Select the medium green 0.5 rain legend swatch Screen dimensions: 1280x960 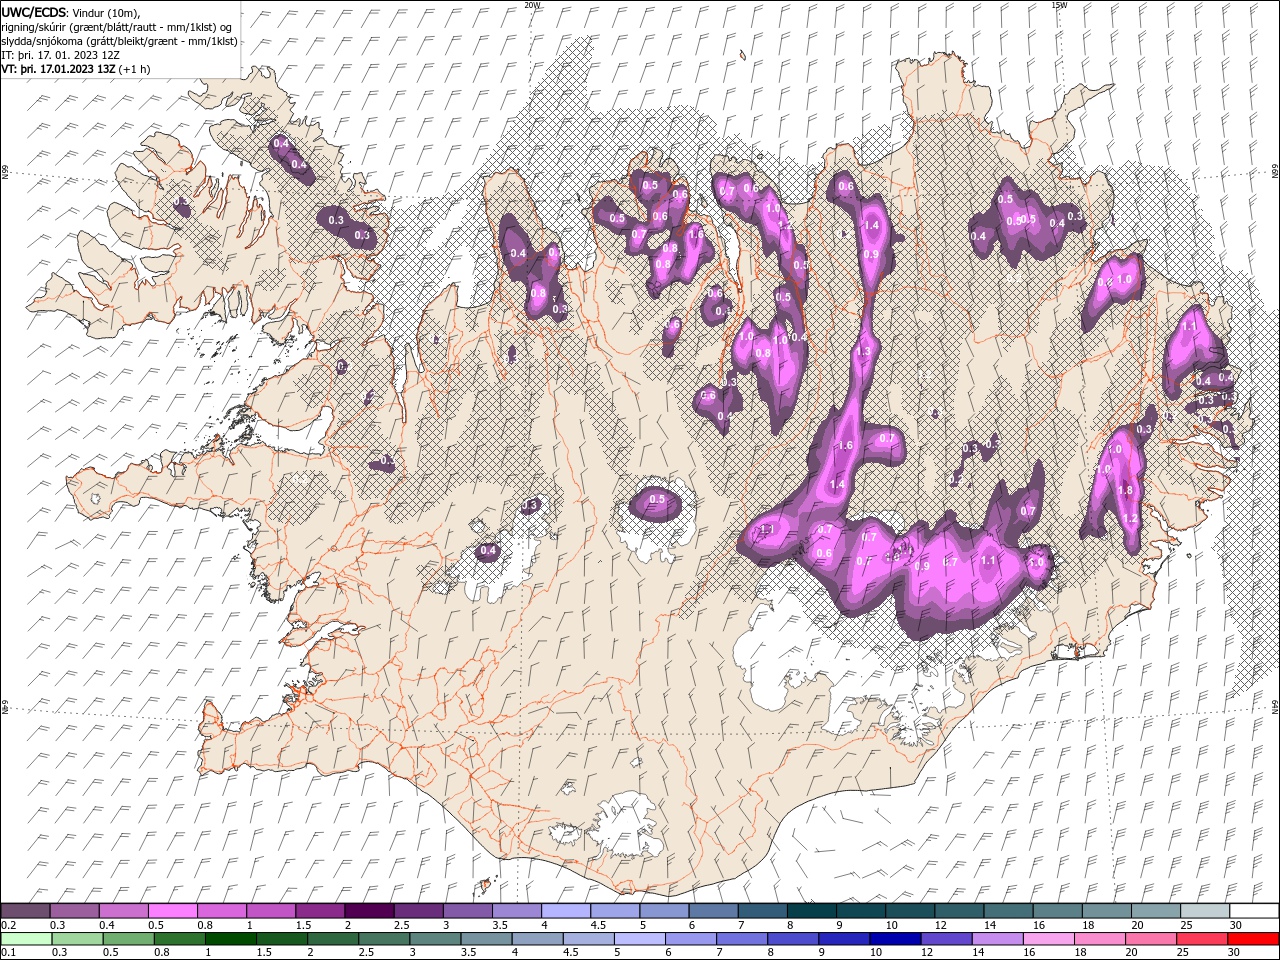pyautogui.click(x=128, y=939)
